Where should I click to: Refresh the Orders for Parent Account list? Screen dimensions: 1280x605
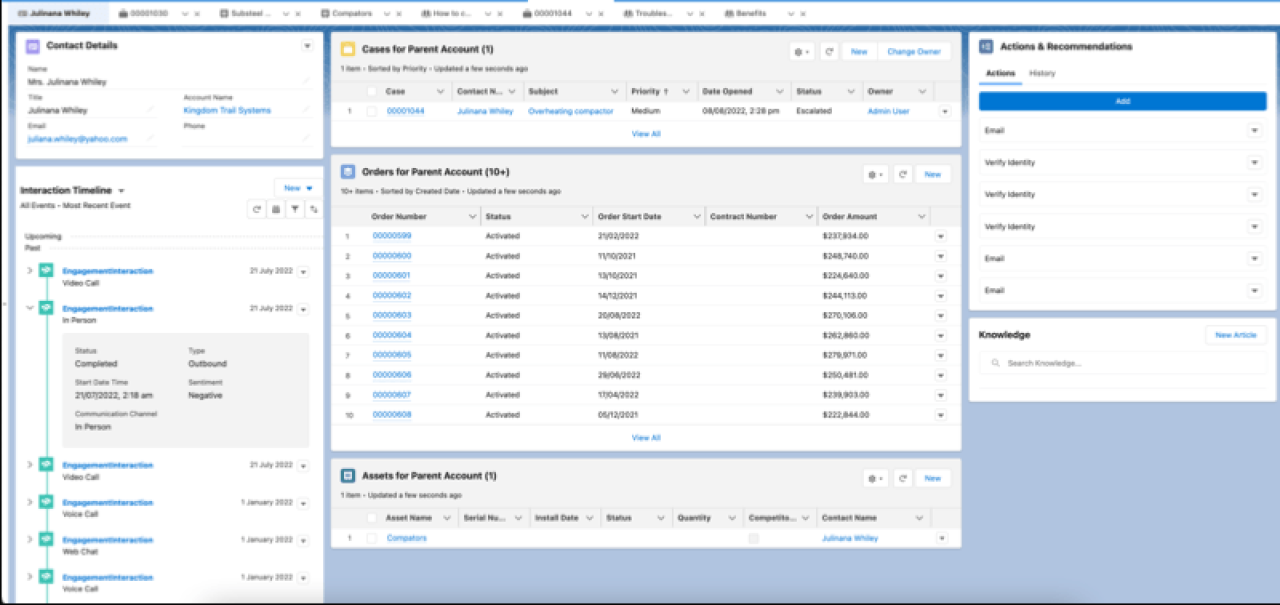coord(903,174)
